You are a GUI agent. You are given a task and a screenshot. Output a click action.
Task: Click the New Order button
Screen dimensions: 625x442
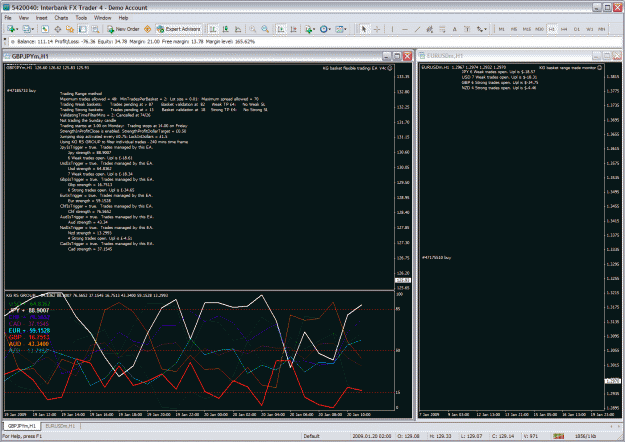123,29
